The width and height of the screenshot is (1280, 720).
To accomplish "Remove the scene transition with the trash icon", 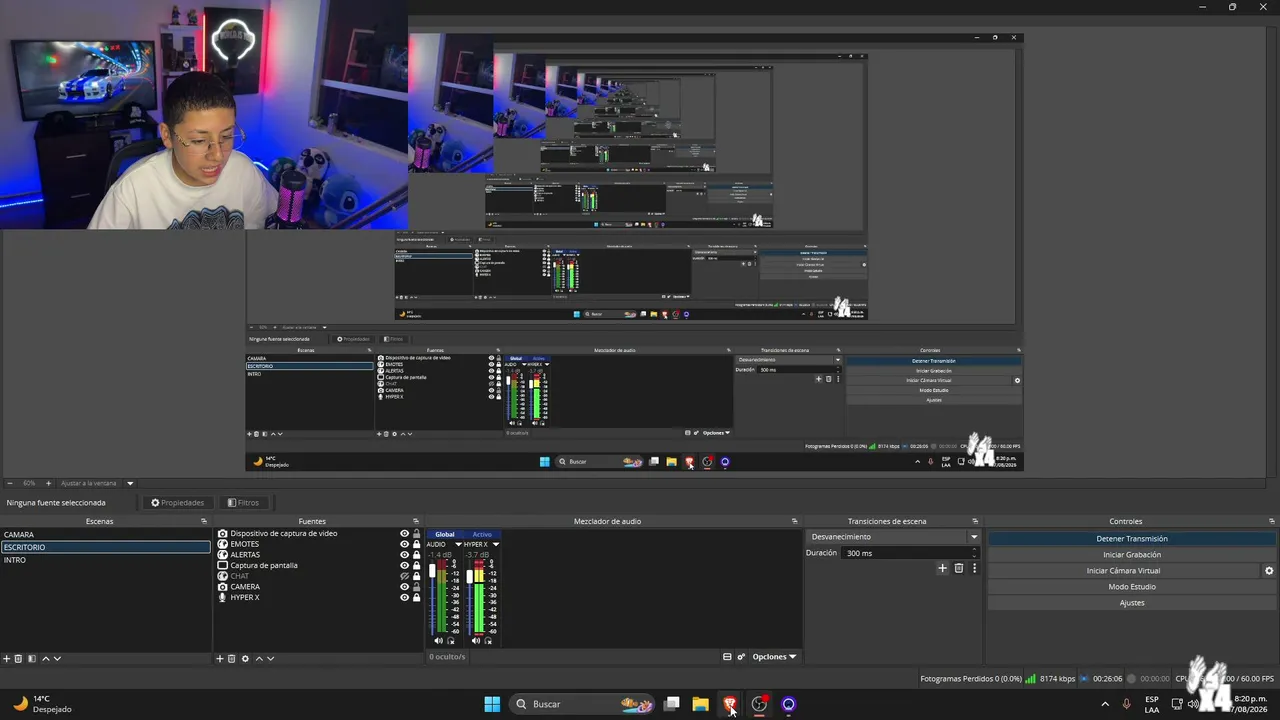I will [x=959, y=568].
